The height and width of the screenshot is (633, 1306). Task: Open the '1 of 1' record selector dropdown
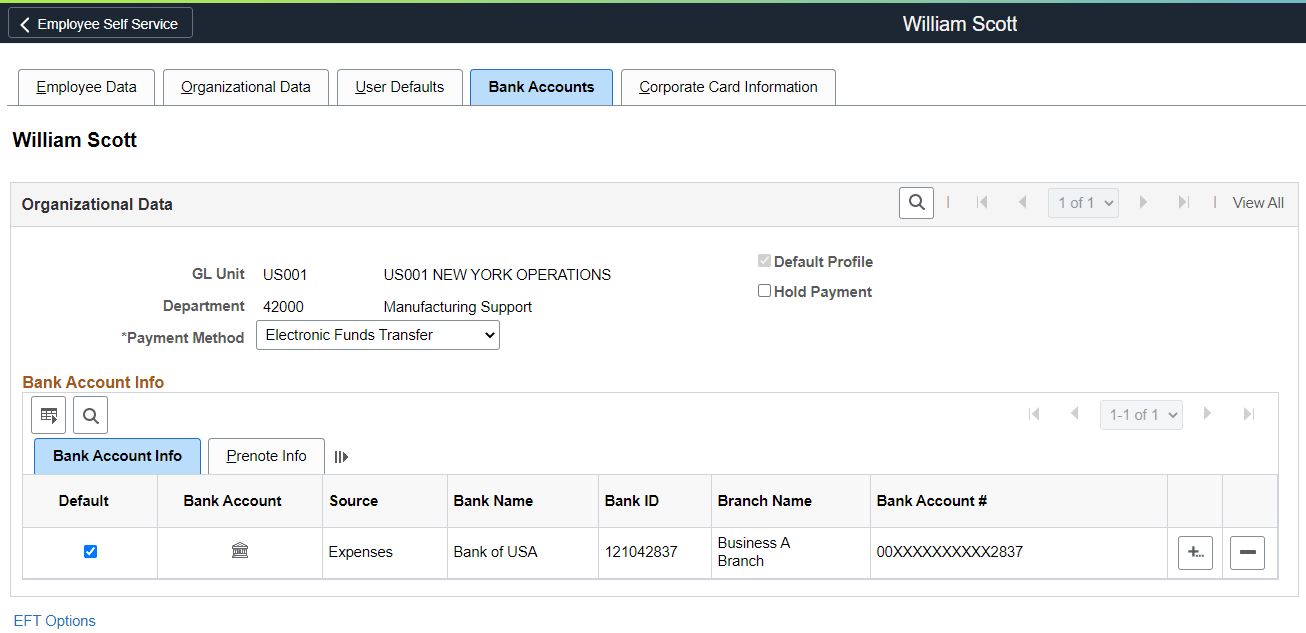(x=1083, y=202)
